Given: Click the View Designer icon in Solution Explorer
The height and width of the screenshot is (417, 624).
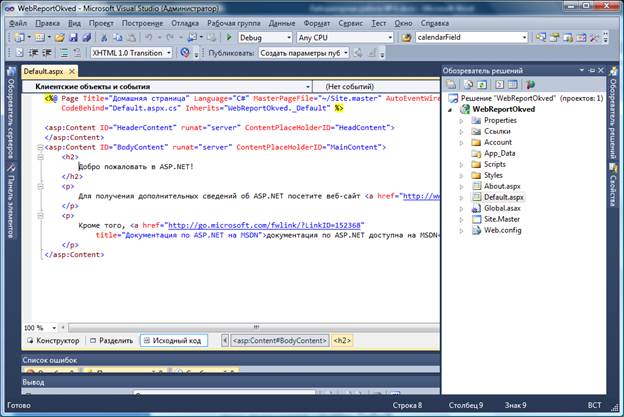Looking at the screenshot, I should point(513,84).
